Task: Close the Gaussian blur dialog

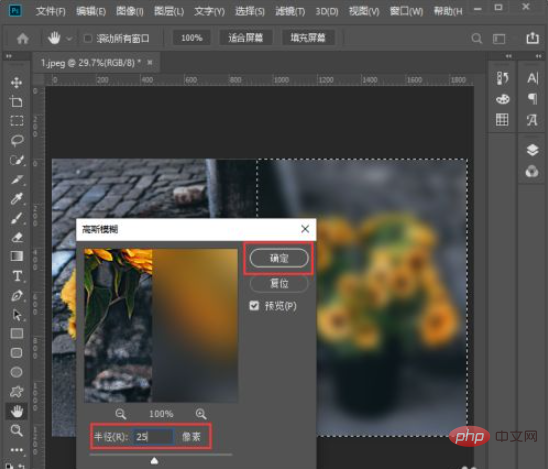Action: point(305,229)
